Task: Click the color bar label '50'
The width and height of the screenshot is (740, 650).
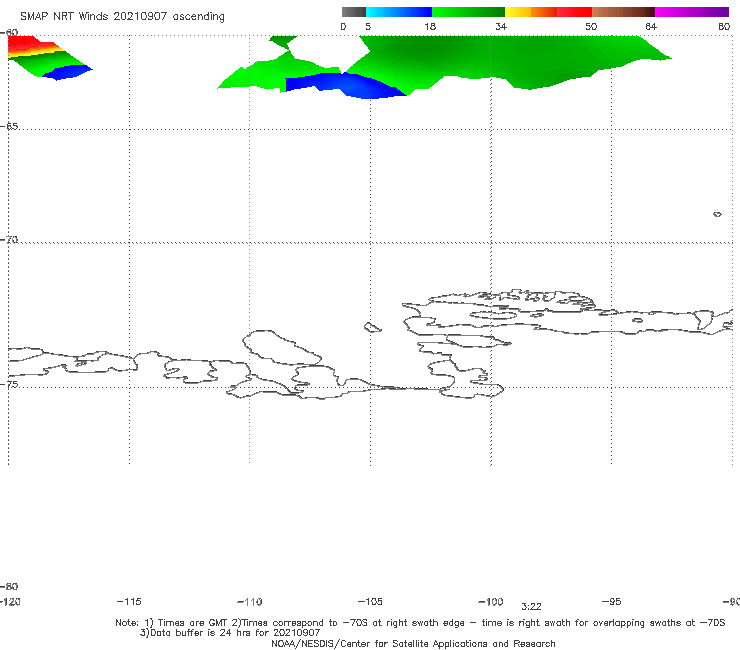Action: 591,26
